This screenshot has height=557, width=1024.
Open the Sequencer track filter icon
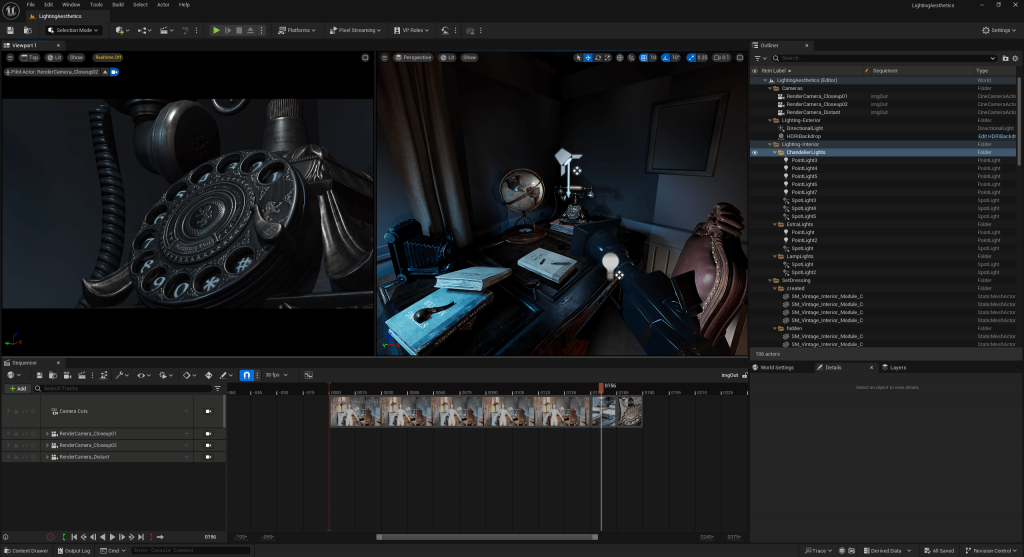point(217,388)
